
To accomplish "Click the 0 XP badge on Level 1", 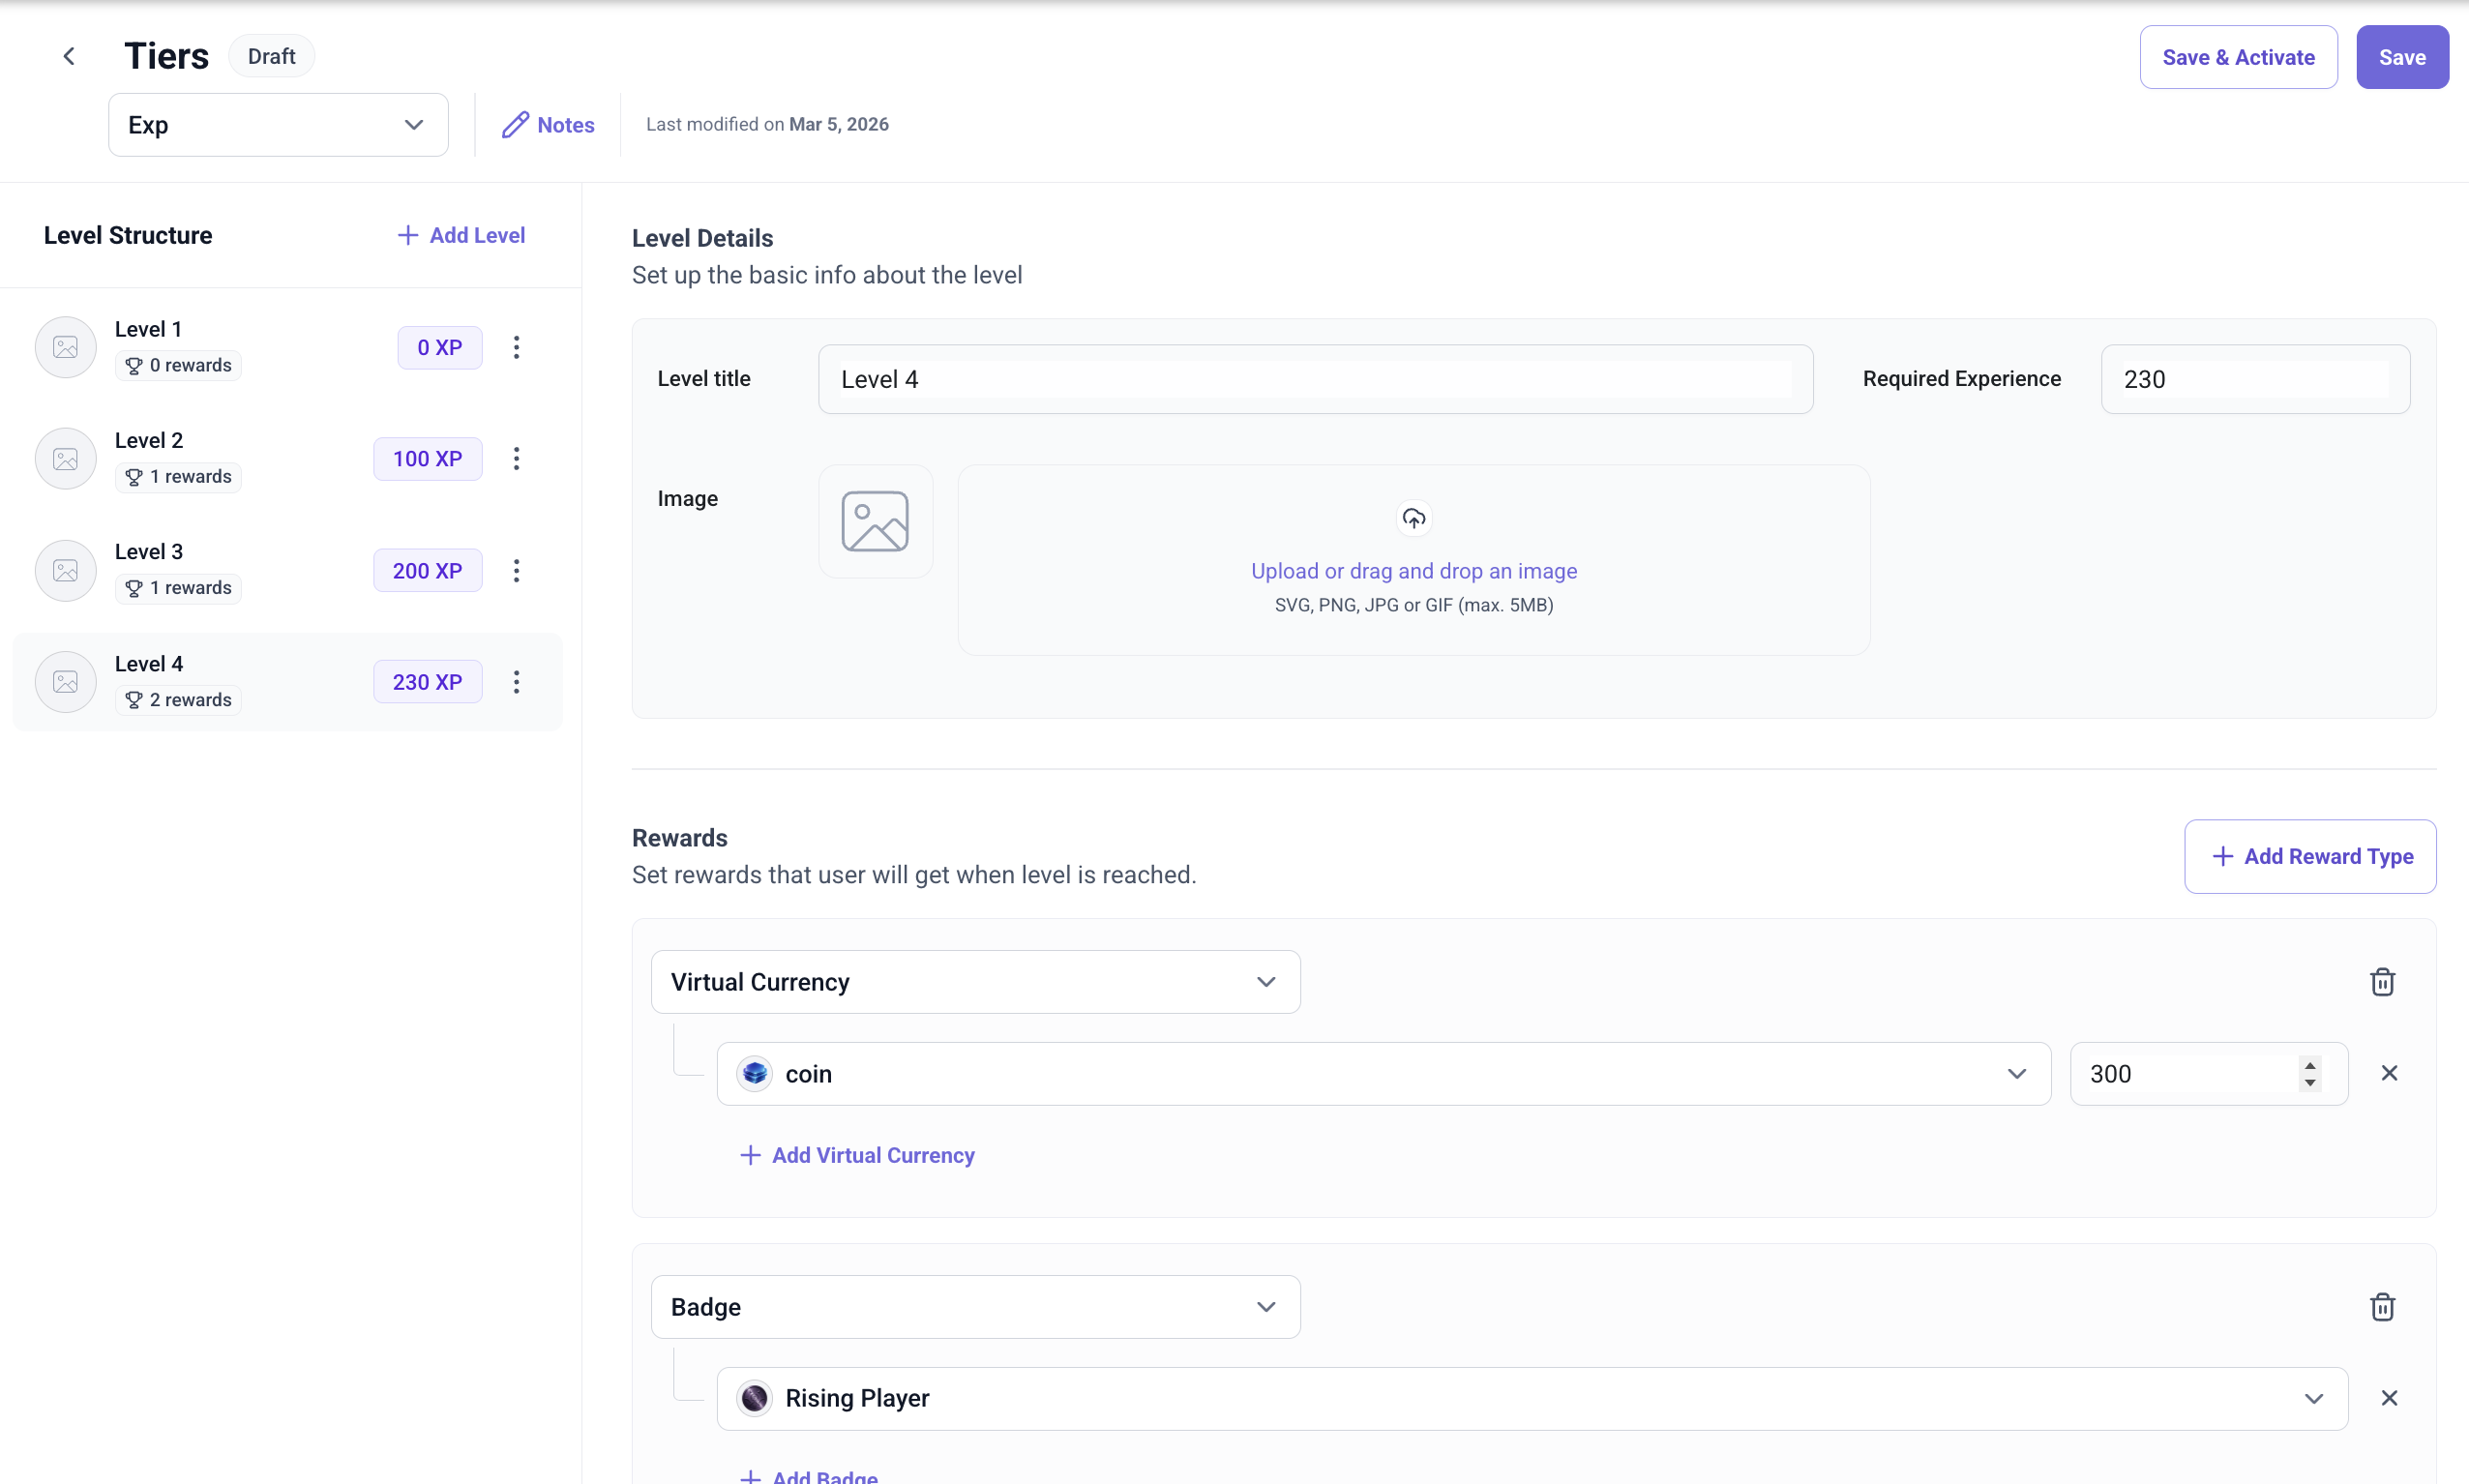I will pos(440,347).
